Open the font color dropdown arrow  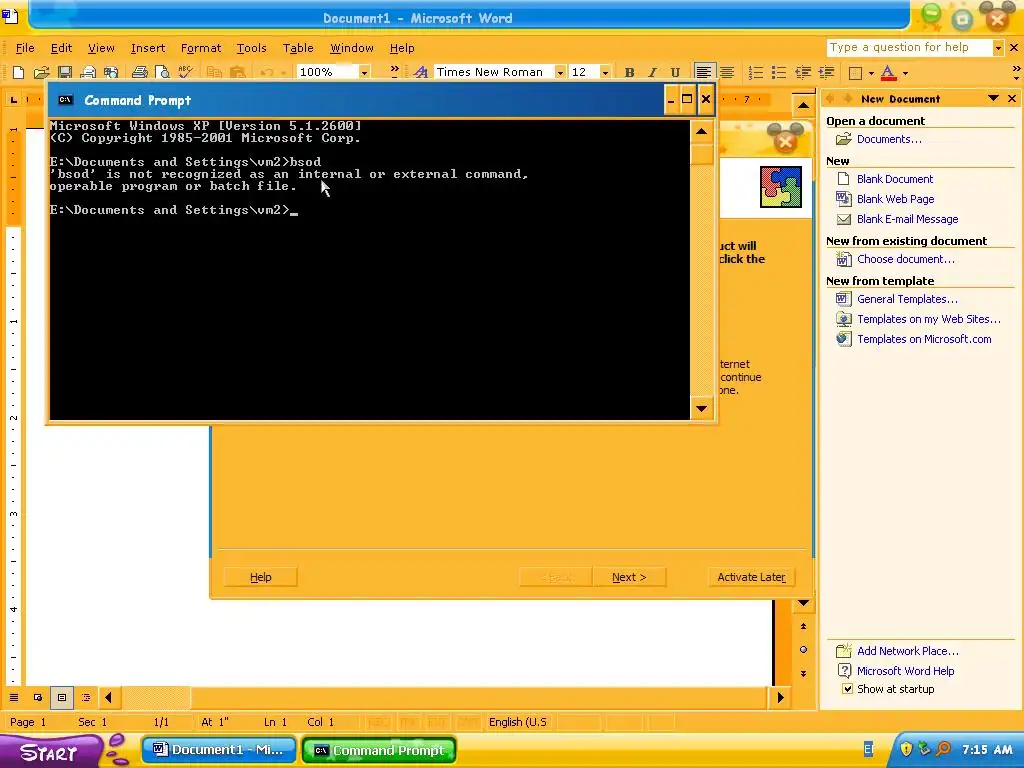[905, 73]
